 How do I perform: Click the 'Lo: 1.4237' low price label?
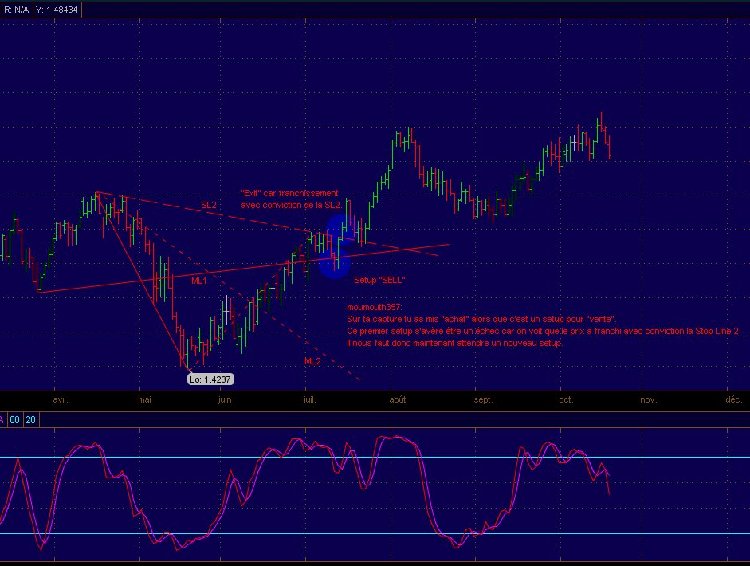[x=210, y=379]
